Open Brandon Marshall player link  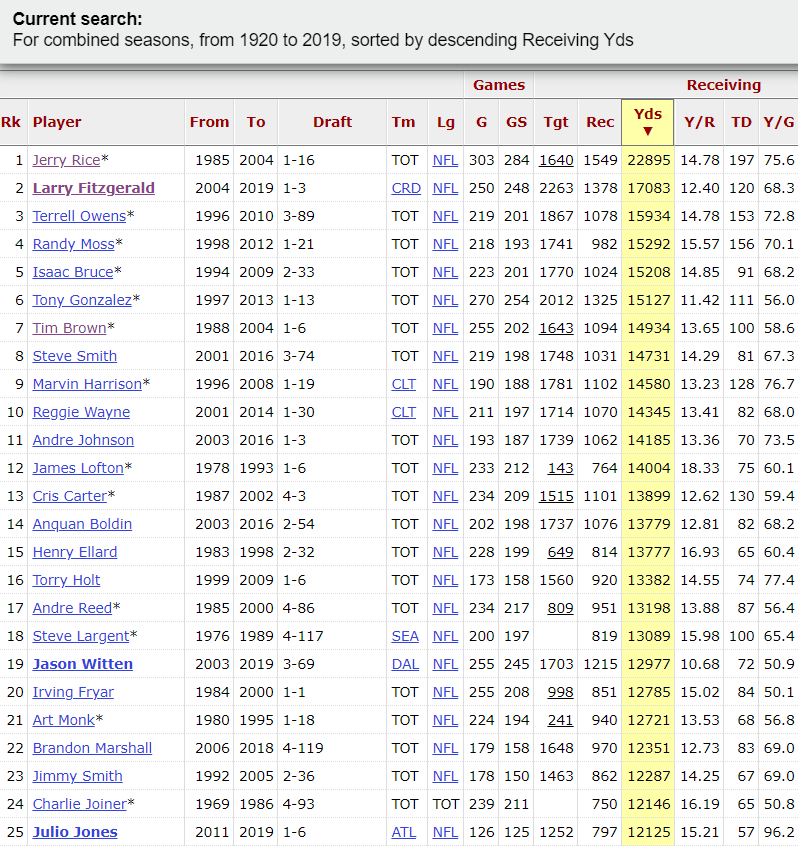(92, 749)
